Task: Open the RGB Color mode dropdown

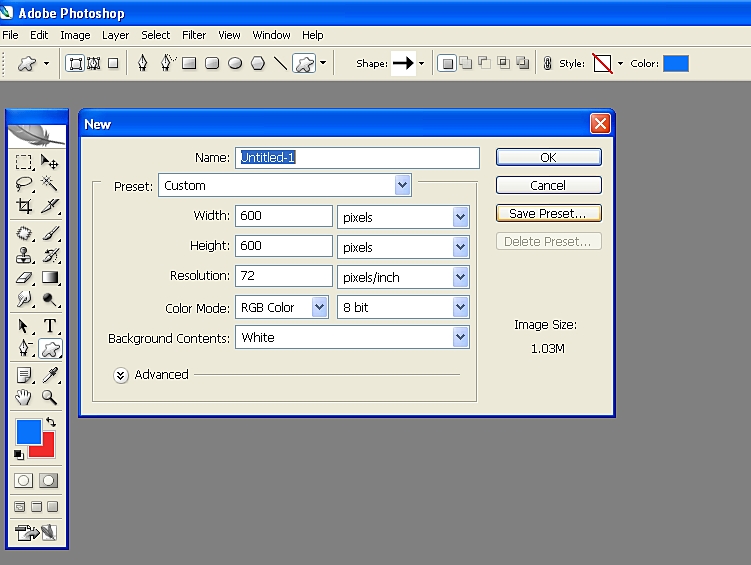Action: [x=282, y=307]
